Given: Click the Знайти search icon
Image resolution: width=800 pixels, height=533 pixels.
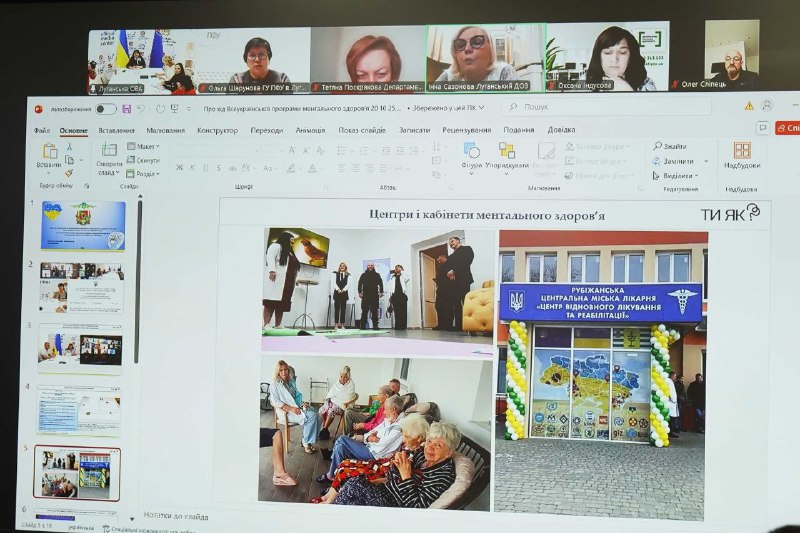Looking at the screenshot, I should (x=671, y=146).
